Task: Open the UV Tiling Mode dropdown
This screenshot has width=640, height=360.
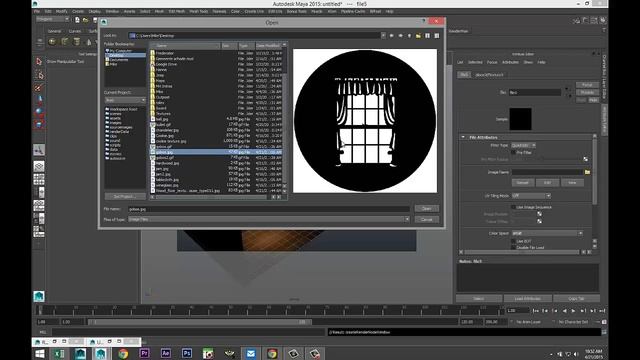Action: [x=531, y=196]
